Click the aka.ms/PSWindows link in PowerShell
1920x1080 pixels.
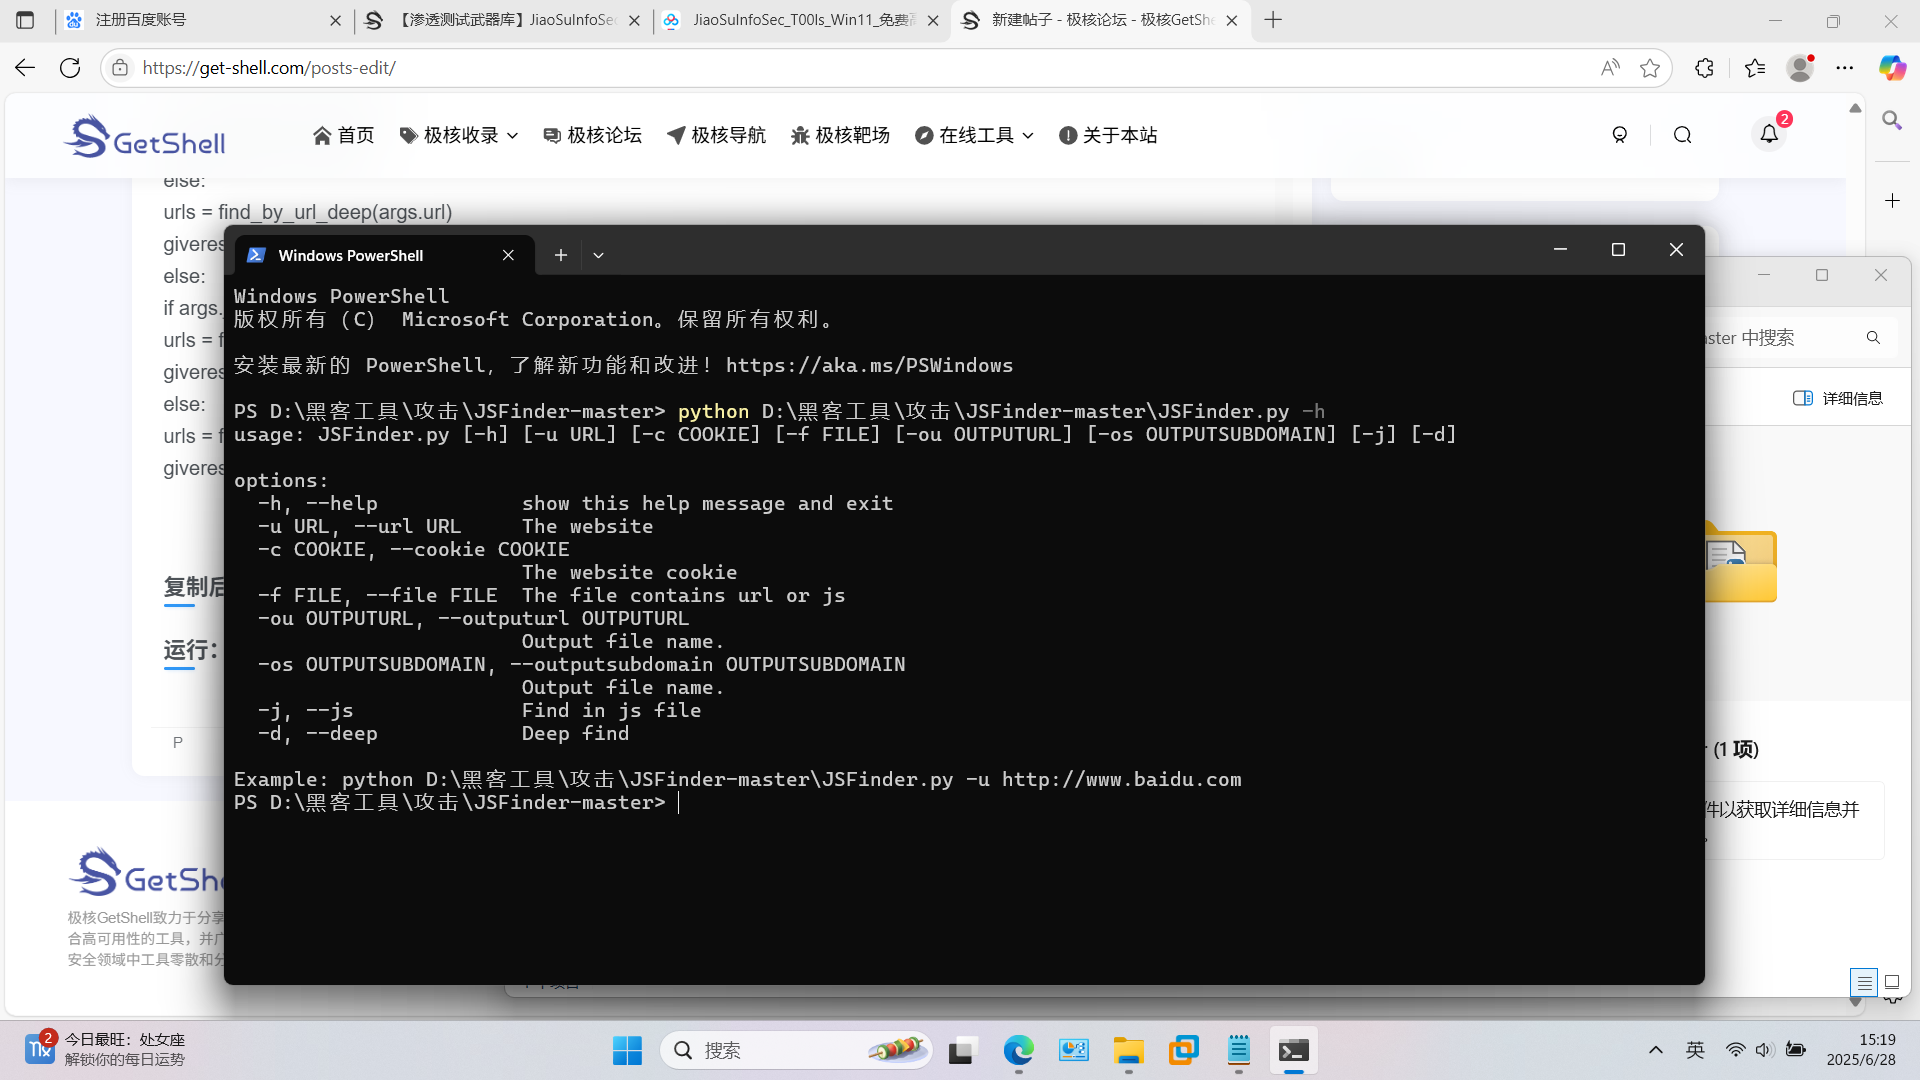[x=869, y=365]
